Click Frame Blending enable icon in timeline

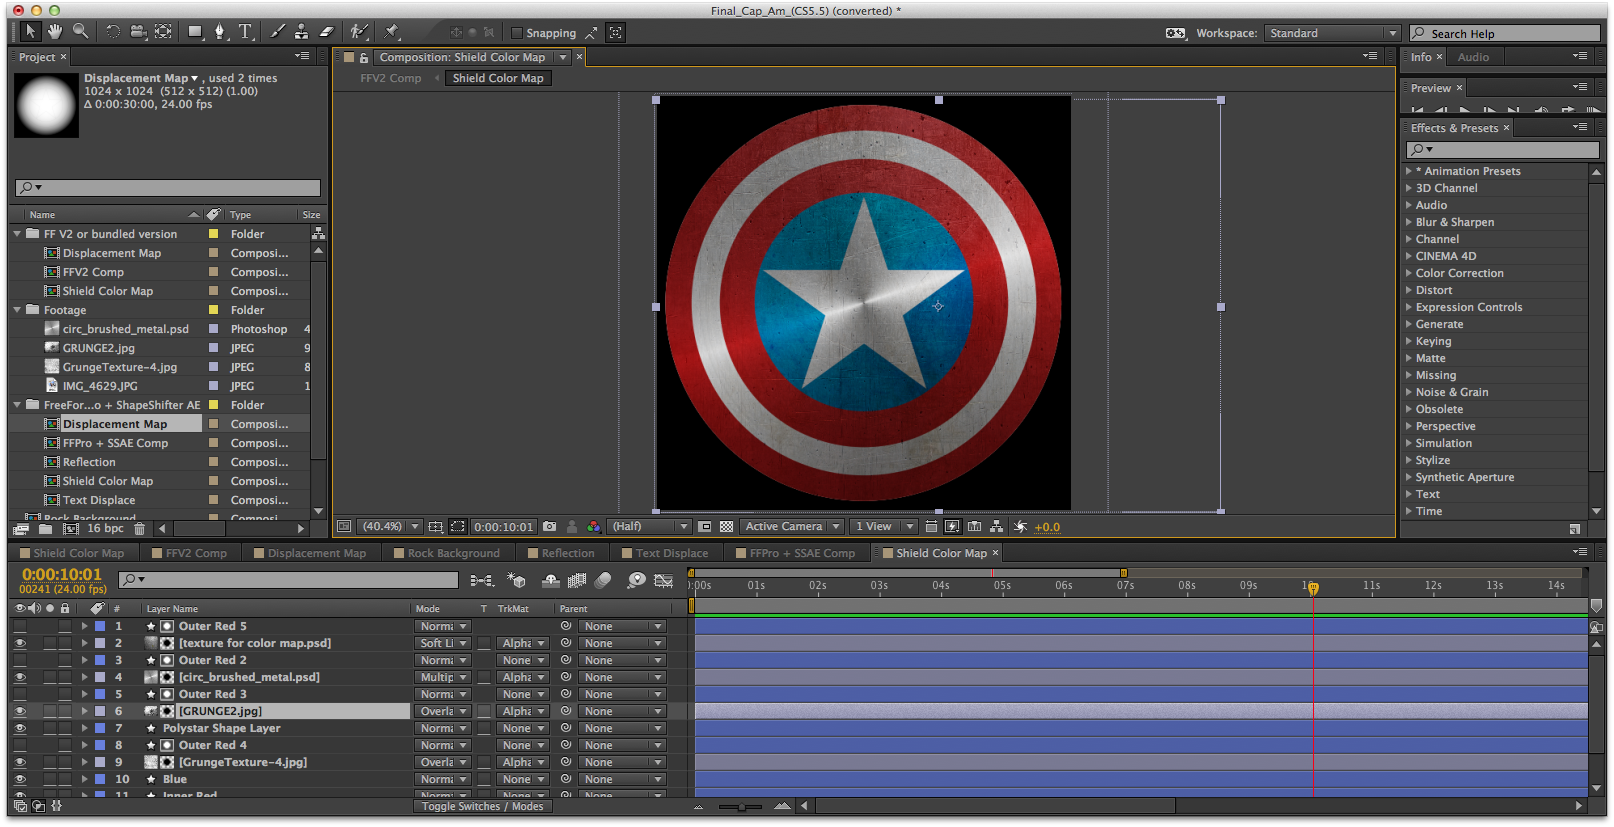[577, 580]
